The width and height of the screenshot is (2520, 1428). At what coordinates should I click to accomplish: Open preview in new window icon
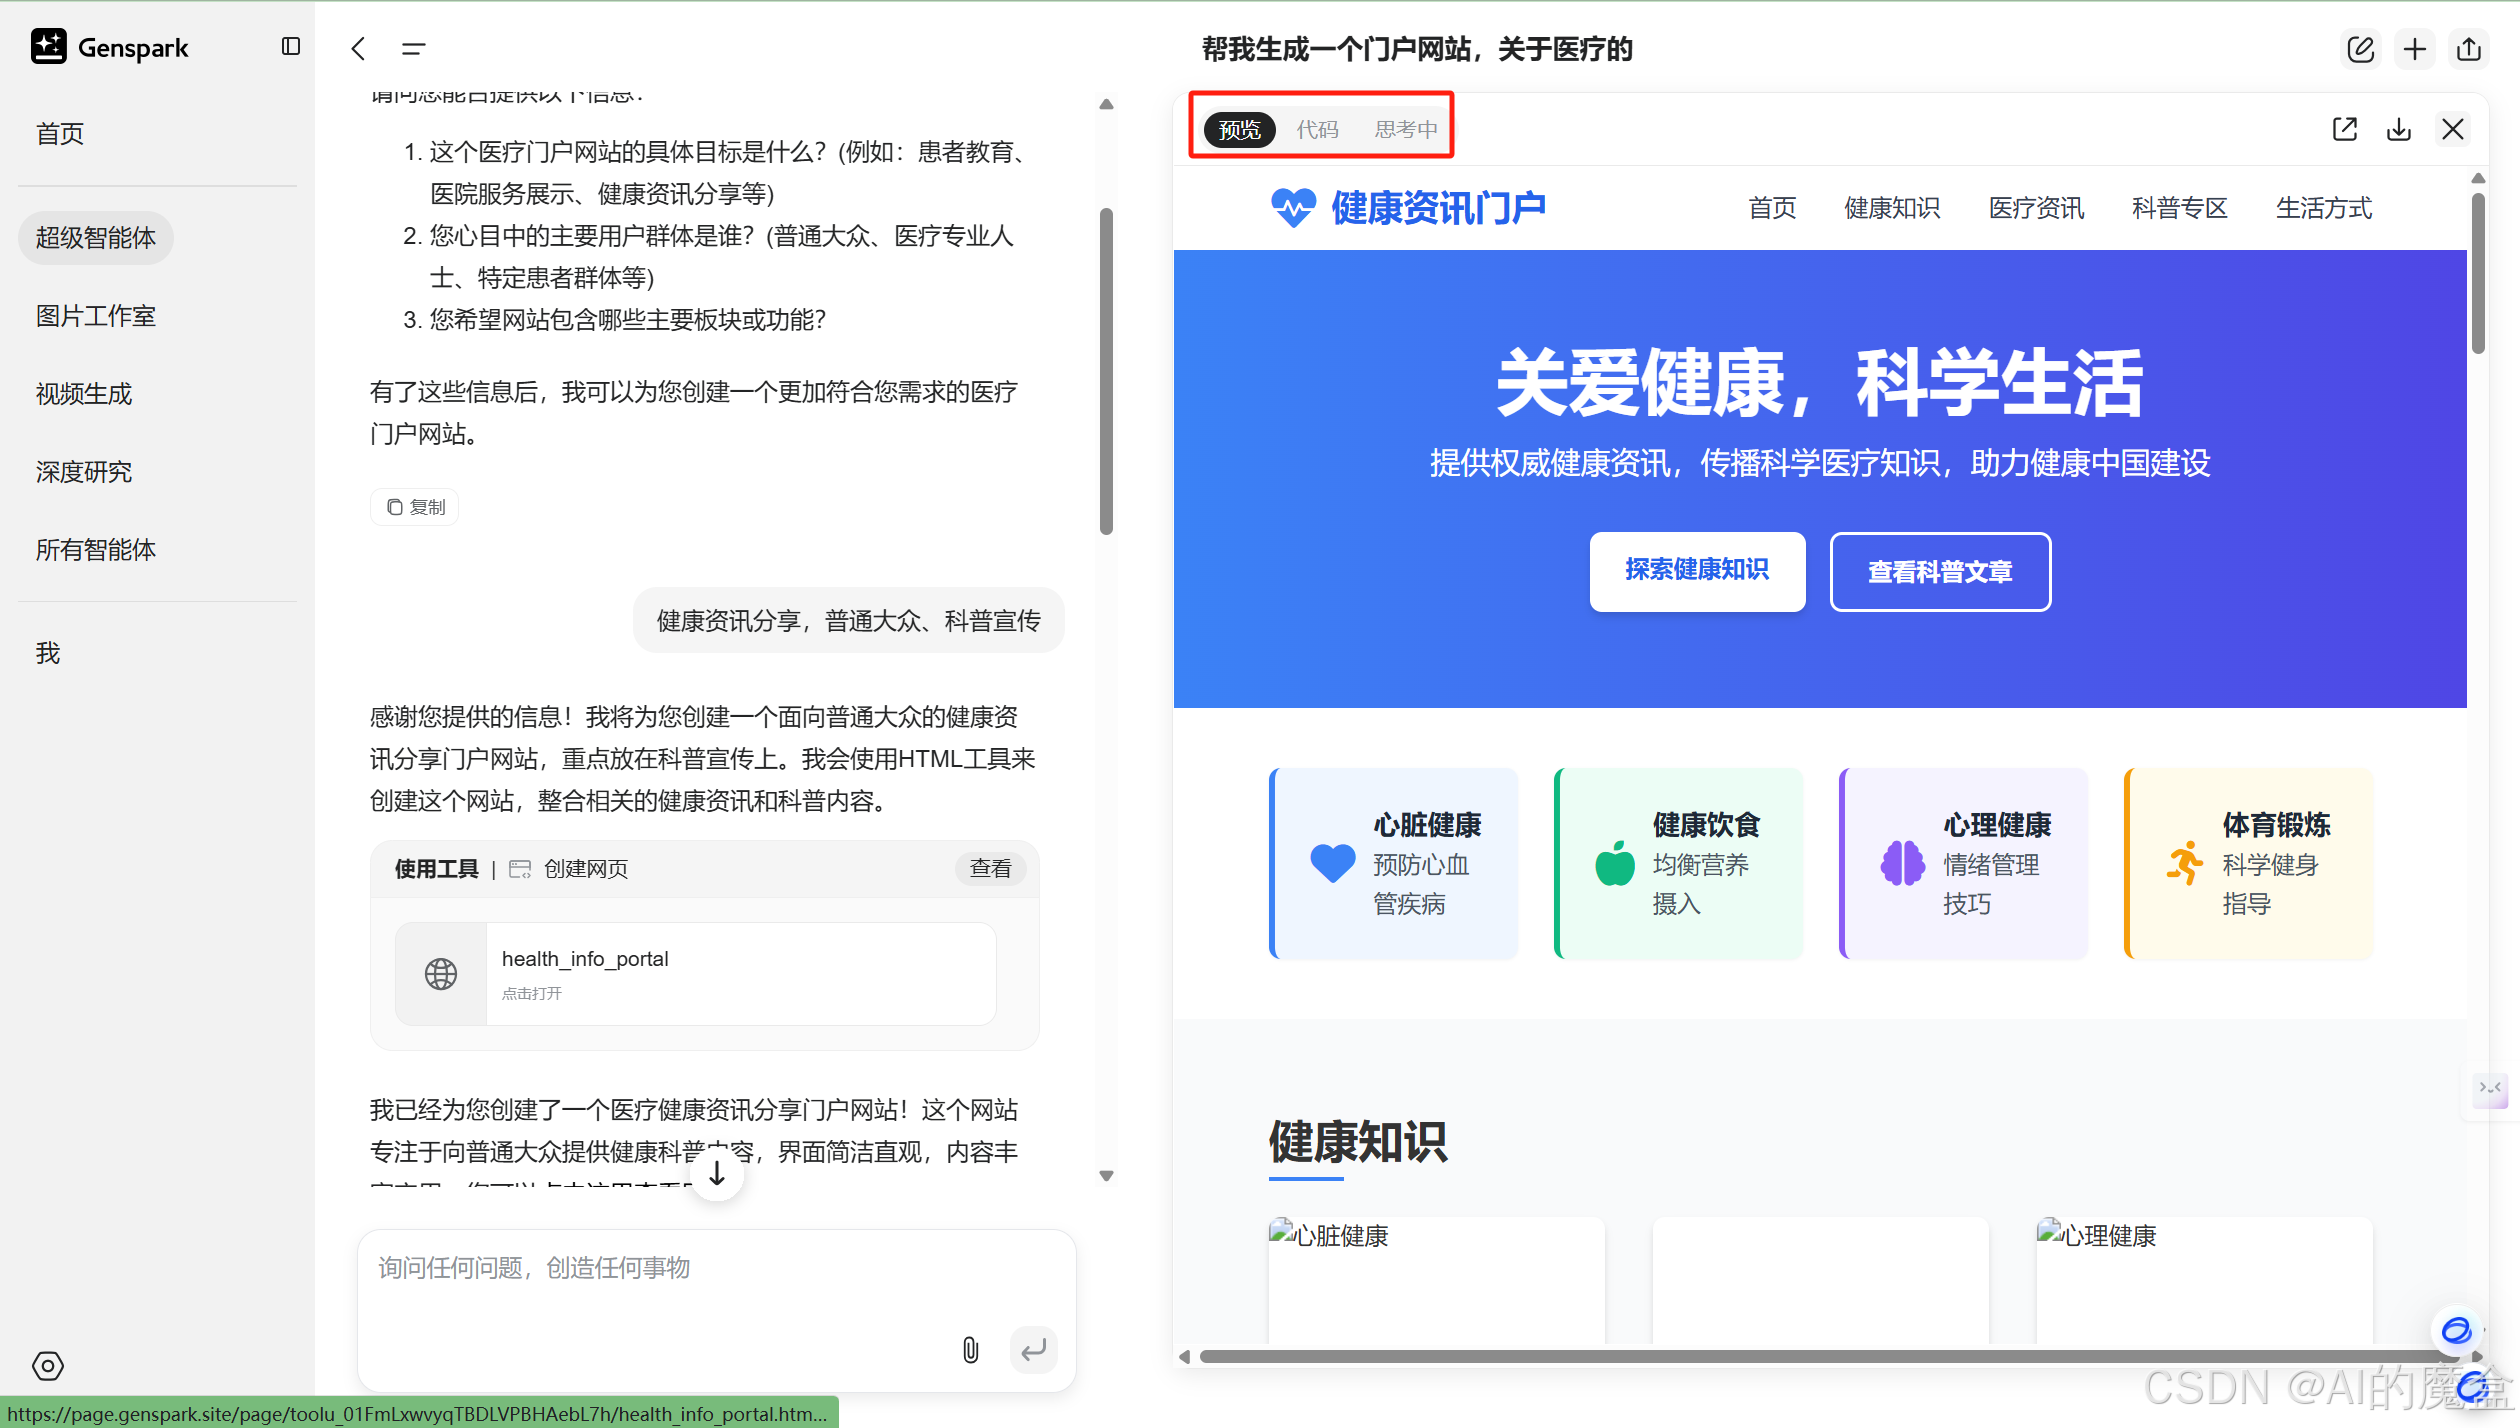pyautogui.click(x=2345, y=129)
